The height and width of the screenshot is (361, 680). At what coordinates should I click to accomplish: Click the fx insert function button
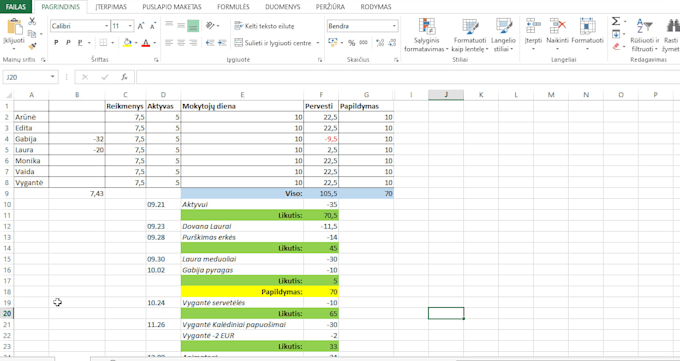pos(124,77)
